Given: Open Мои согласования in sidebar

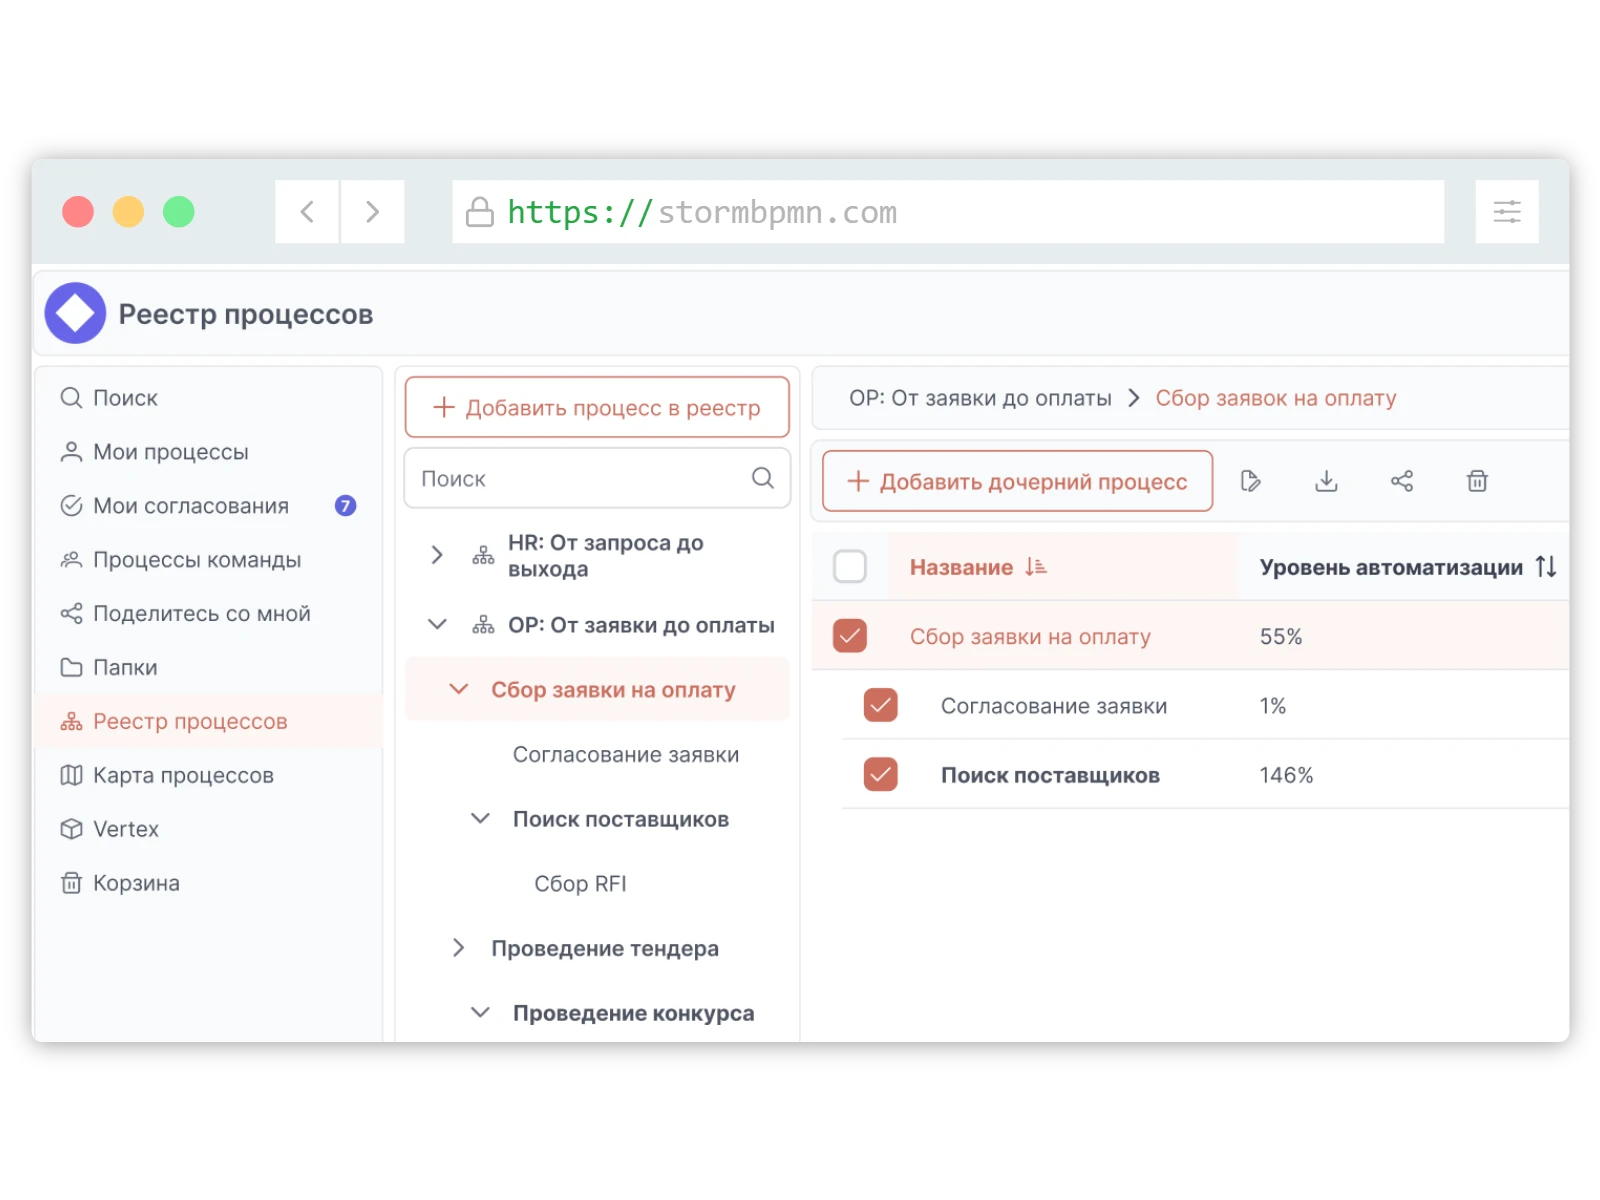Looking at the screenshot, I should click(x=190, y=506).
